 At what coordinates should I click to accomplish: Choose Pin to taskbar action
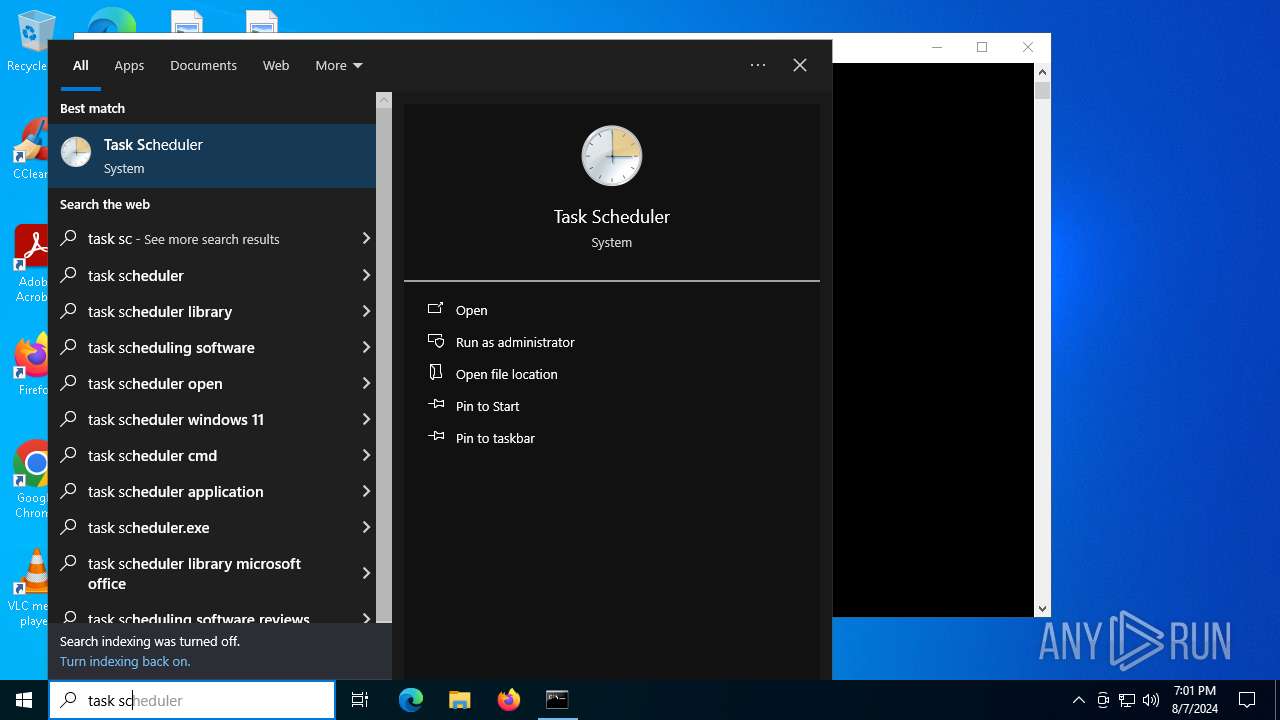(x=495, y=438)
